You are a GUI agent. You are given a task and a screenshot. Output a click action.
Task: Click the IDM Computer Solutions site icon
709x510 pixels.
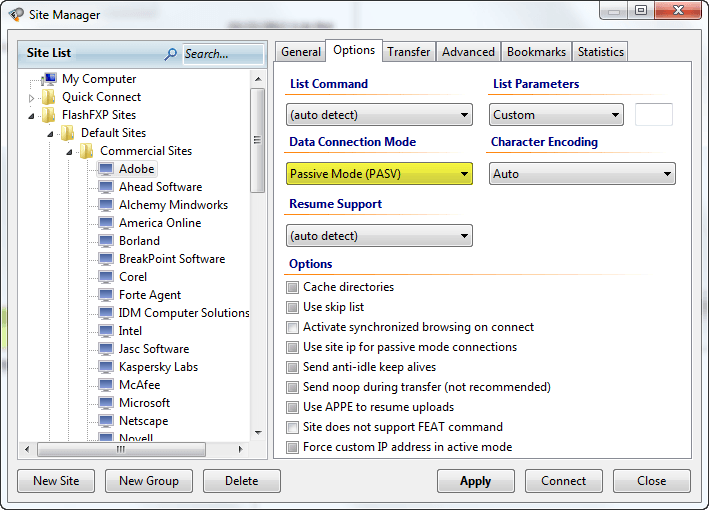pyautogui.click(x=106, y=313)
